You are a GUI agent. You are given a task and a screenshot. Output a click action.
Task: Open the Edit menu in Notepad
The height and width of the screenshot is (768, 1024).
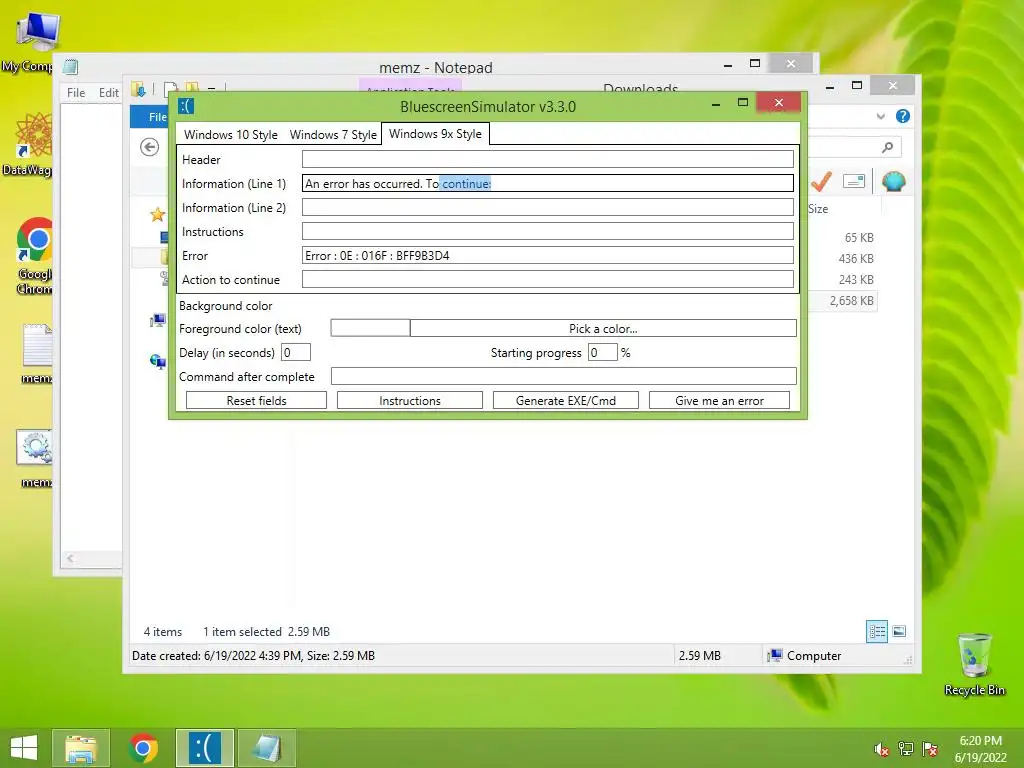click(x=108, y=93)
